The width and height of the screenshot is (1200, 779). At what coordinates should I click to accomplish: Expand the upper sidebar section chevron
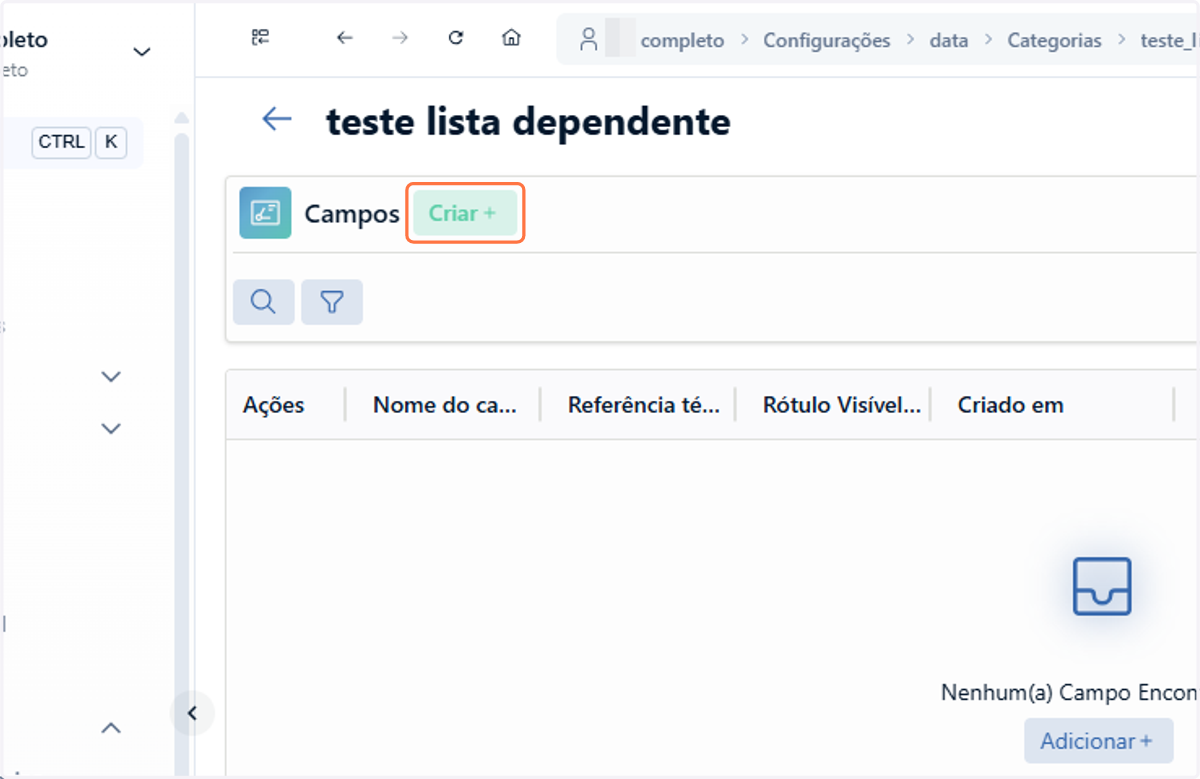click(x=112, y=377)
